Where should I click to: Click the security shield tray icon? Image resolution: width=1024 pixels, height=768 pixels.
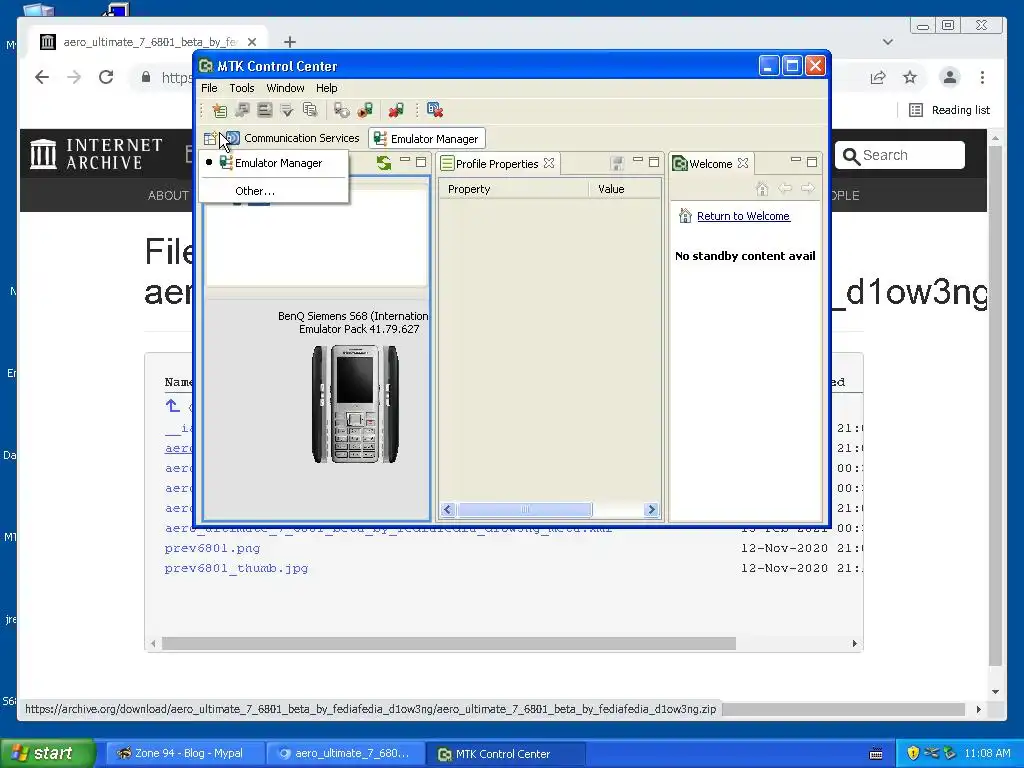pos(913,754)
